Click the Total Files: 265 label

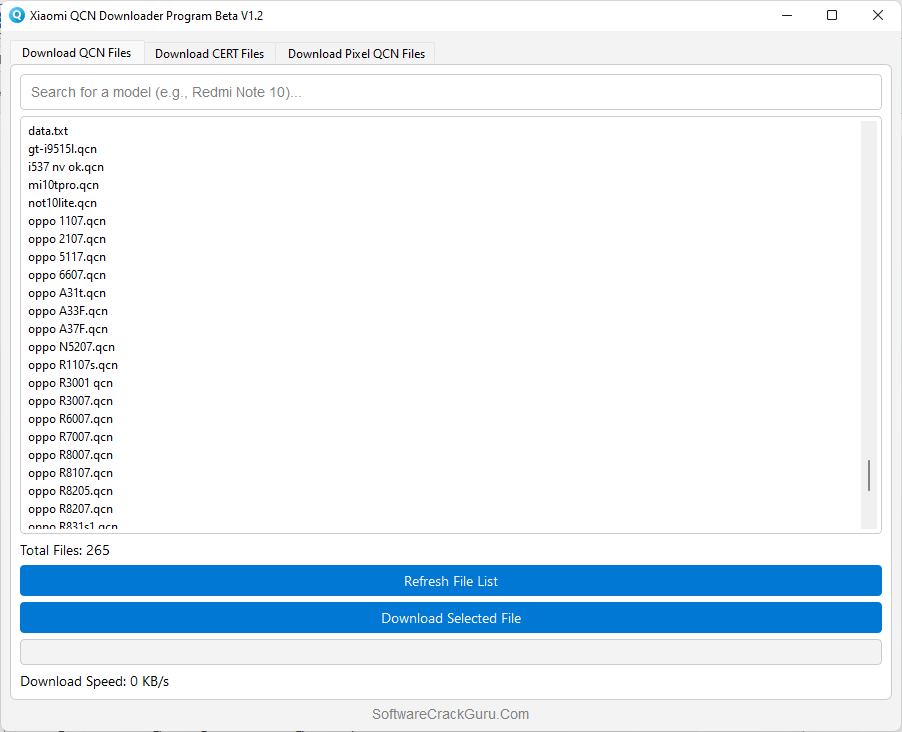[x=65, y=550]
